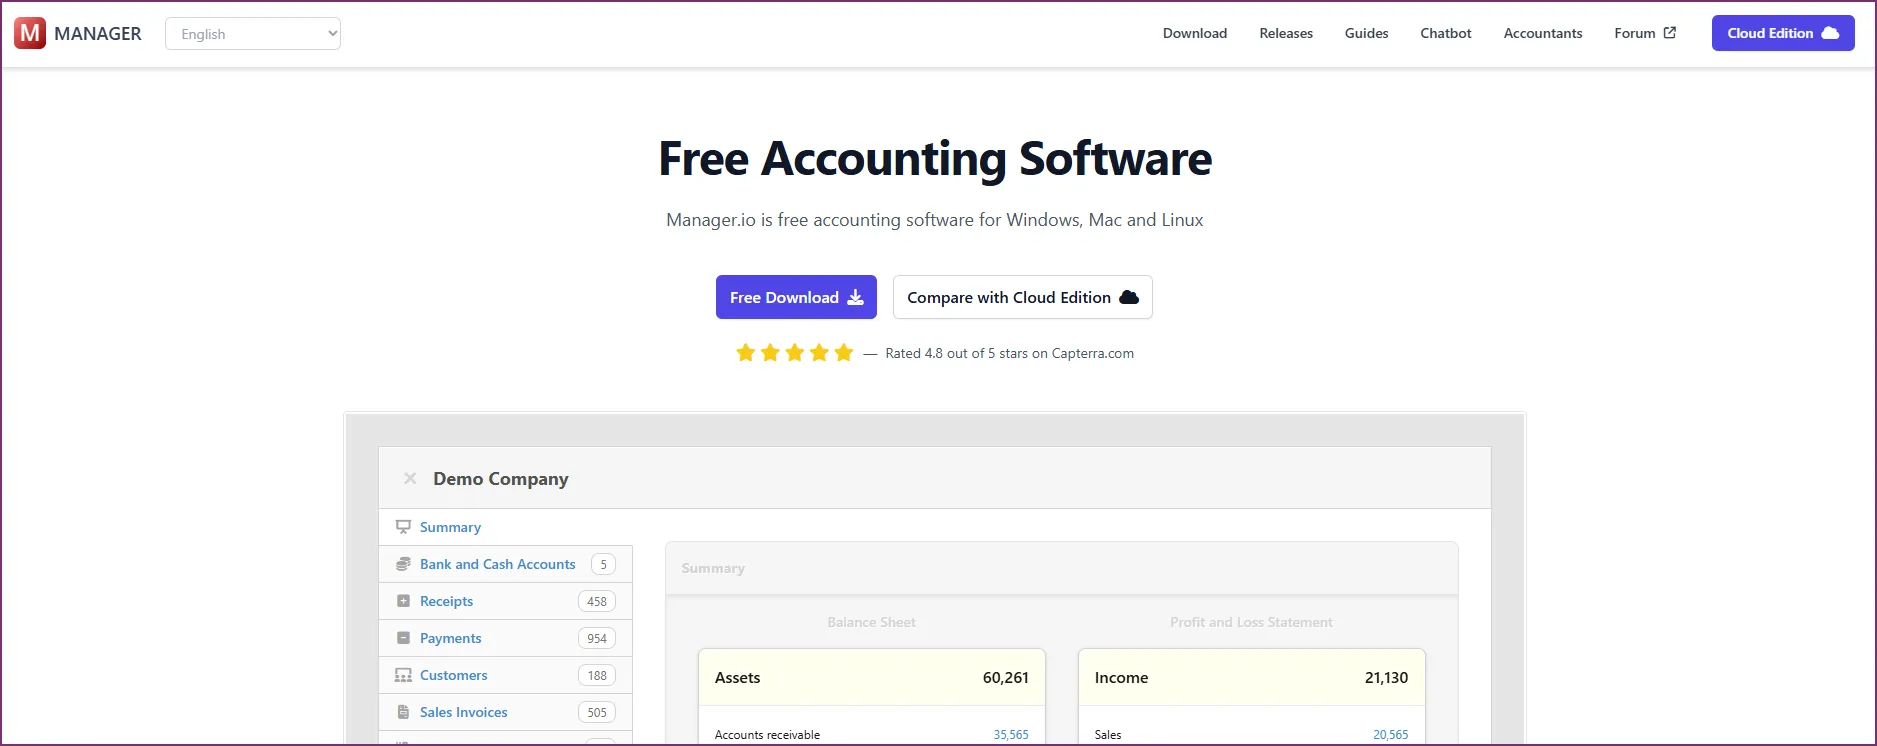
Task: Click the Bank and Cash Accounts coins icon
Action: pos(403,564)
